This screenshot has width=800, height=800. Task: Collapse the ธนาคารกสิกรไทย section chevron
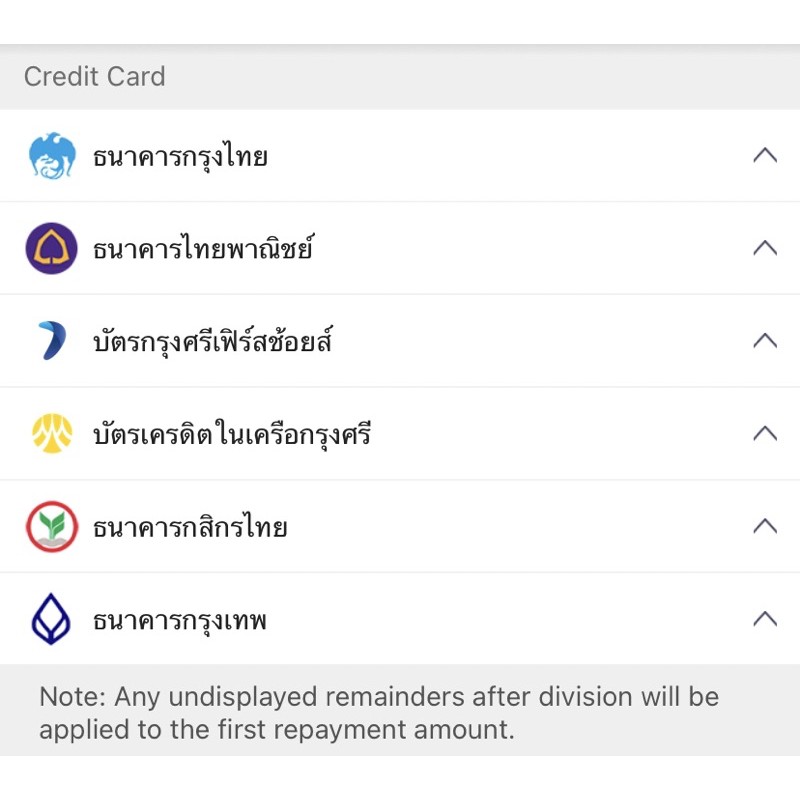tap(764, 526)
